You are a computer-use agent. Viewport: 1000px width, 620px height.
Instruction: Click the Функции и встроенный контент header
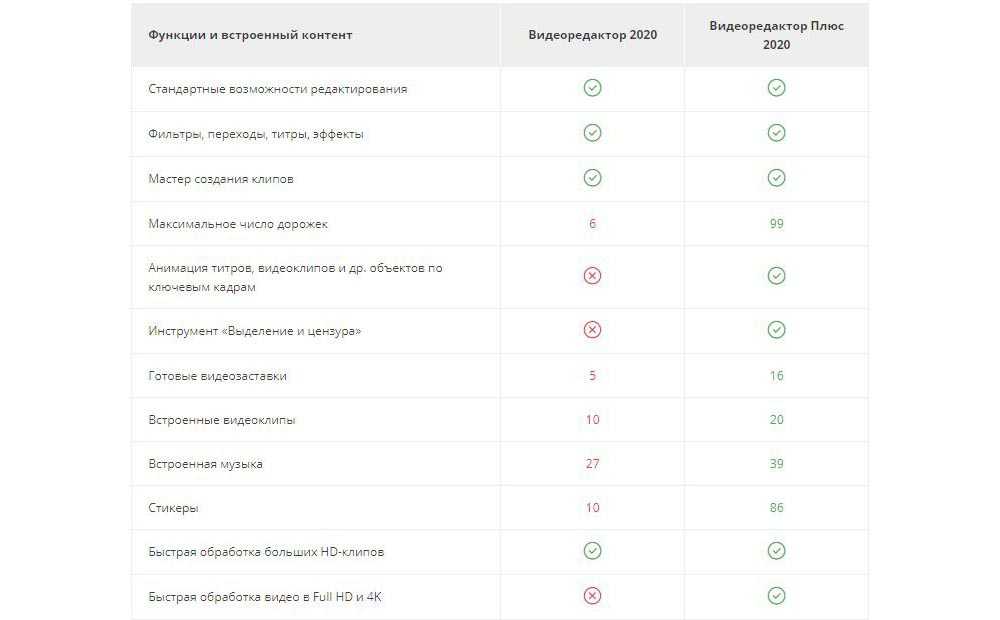coord(250,35)
